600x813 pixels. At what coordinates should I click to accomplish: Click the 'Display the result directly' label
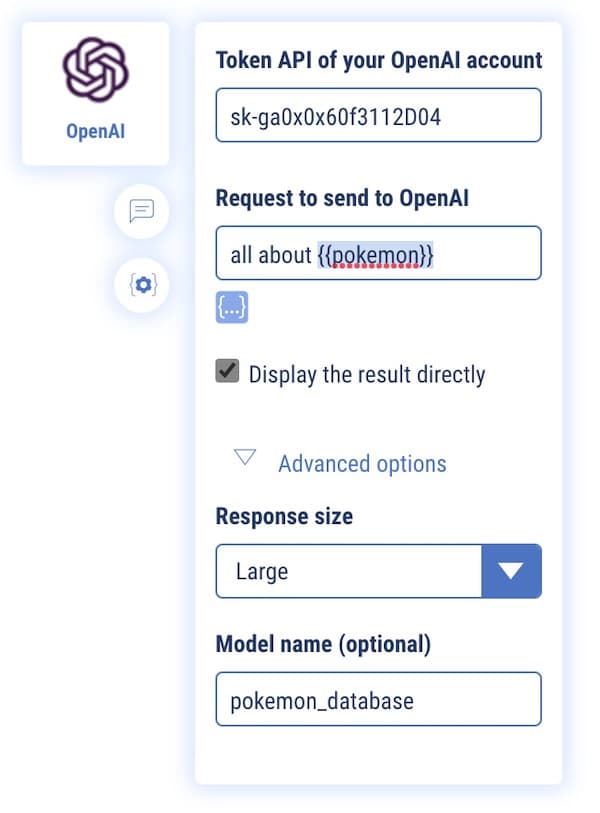pyautogui.click(x=367, y=375)
